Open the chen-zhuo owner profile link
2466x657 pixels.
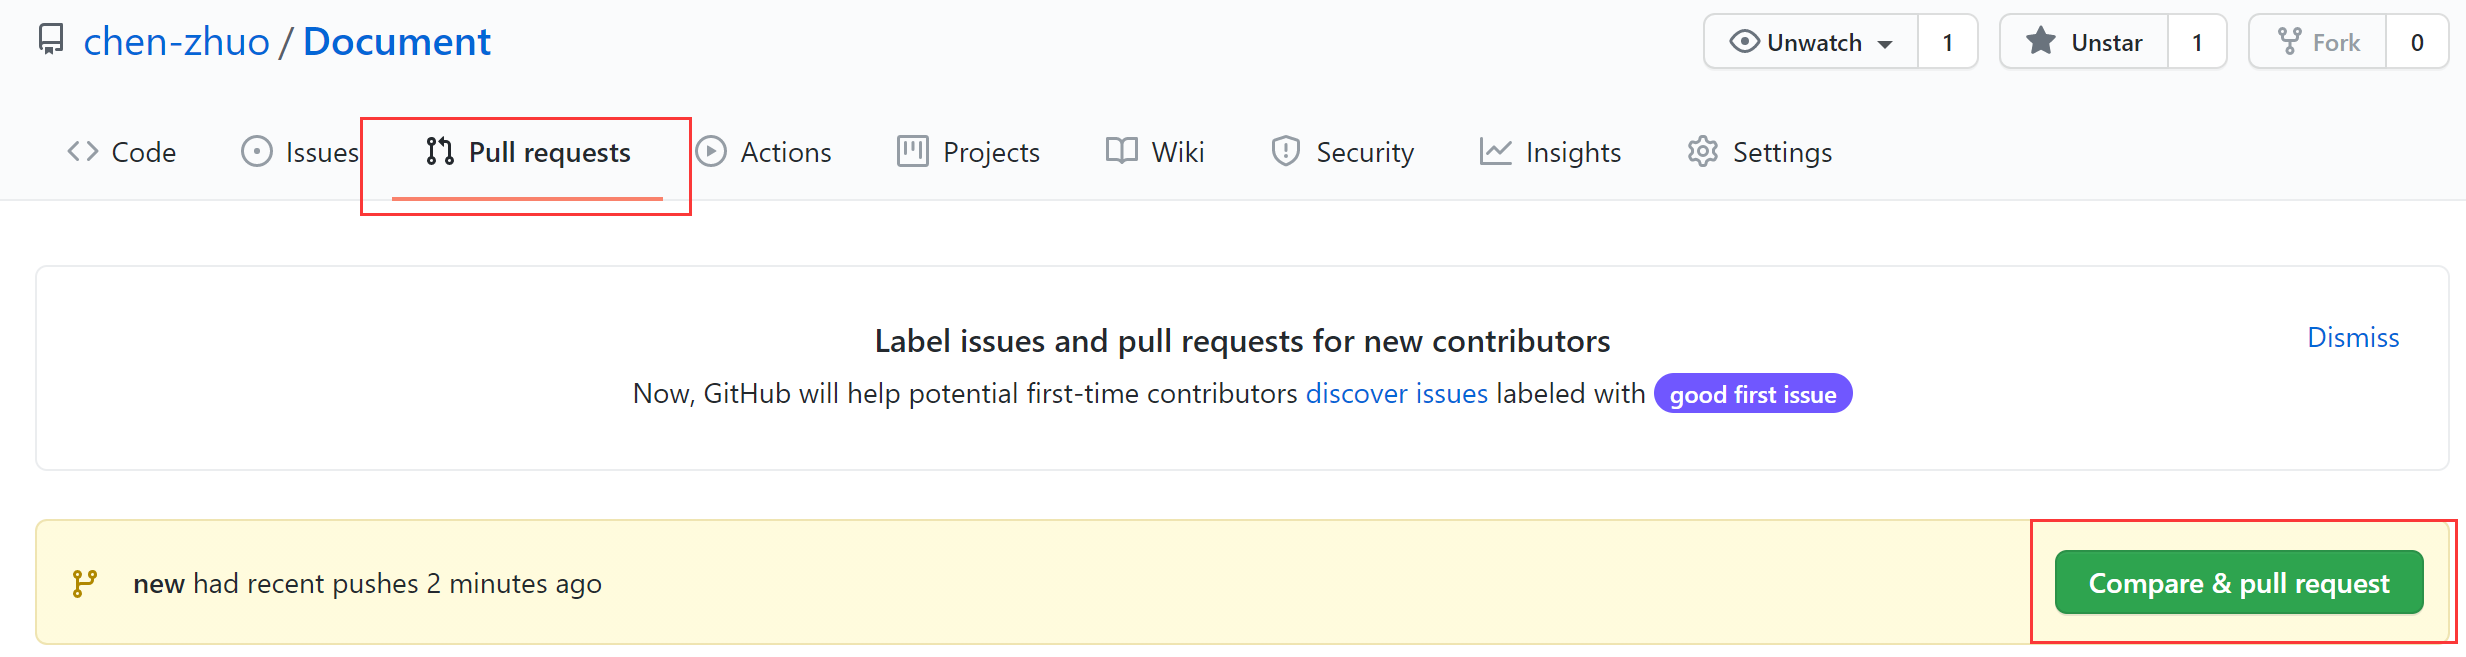[177, 42]
